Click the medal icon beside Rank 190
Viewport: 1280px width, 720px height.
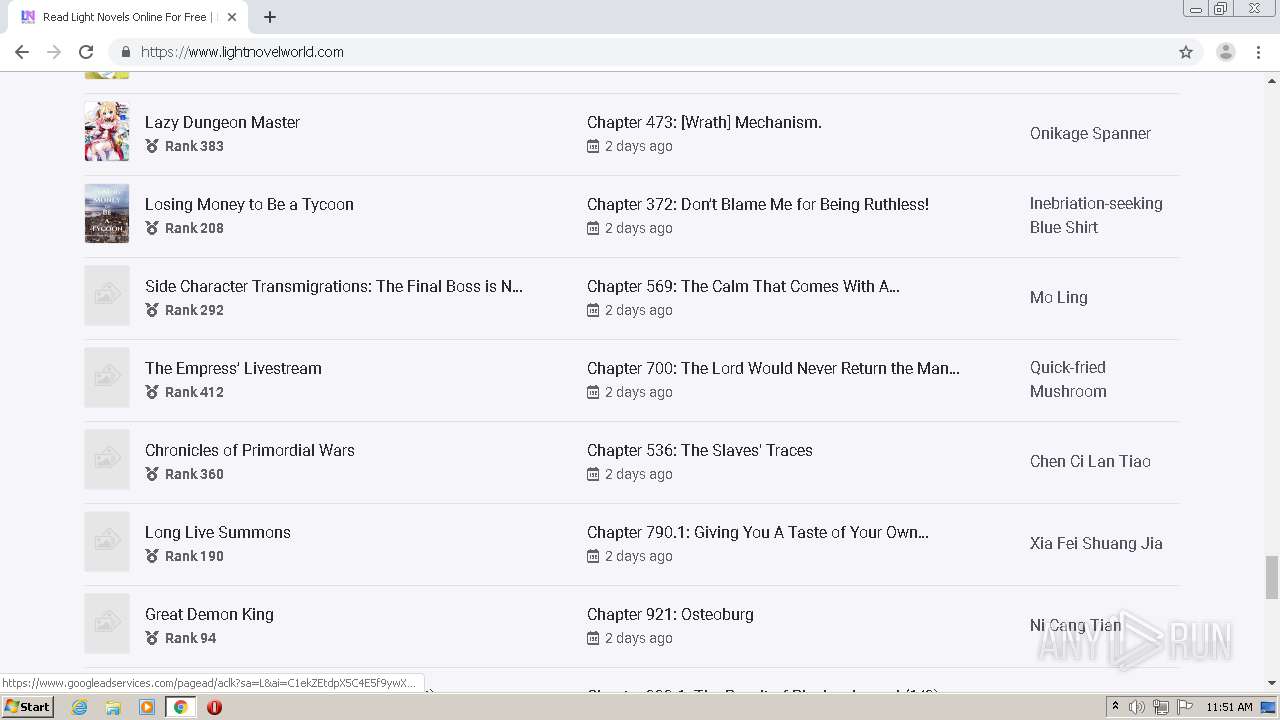pyautogui.click(x=152, y=556)
